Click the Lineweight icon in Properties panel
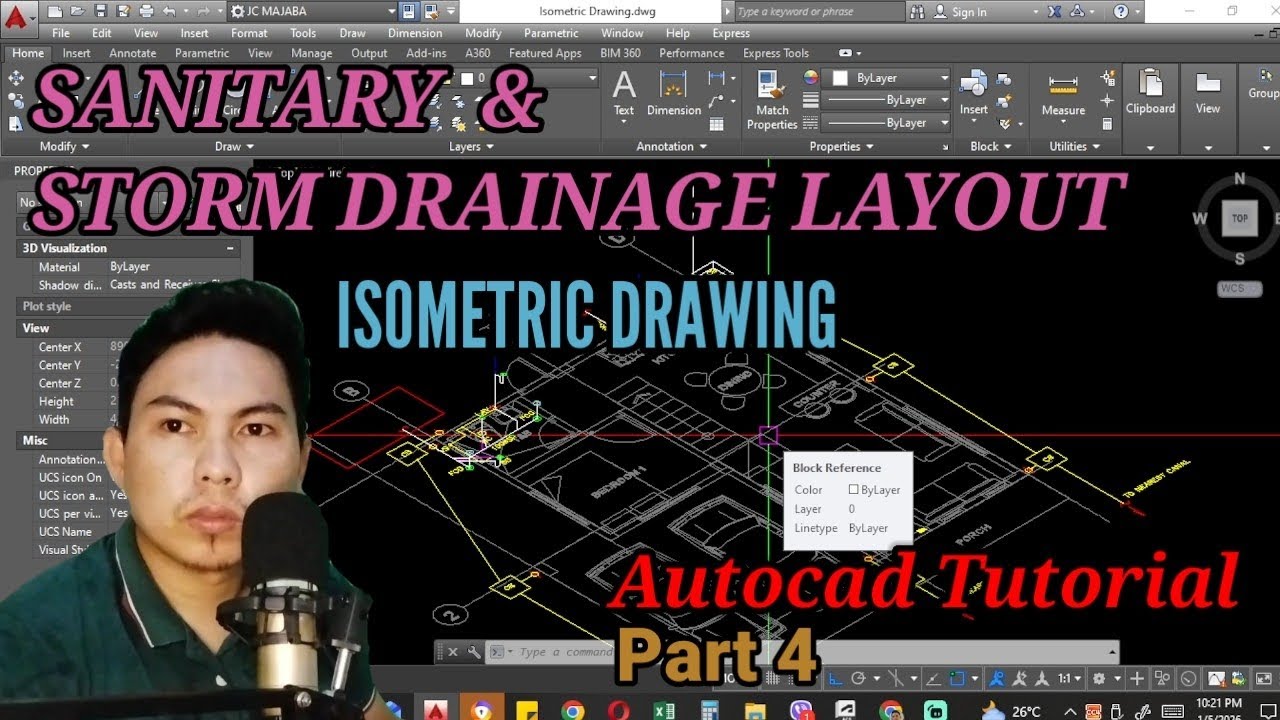Viewport: 1280px width, 720px height. (x=810, y=100)
